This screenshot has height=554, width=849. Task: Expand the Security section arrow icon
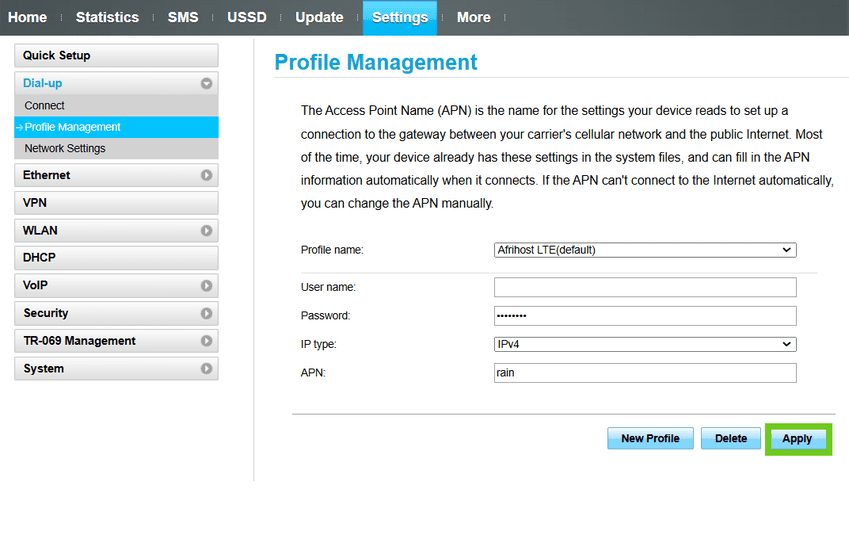coord(206,313)
